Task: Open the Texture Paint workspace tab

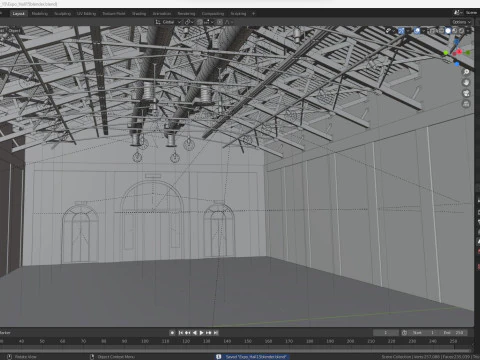Action: pyautogui.click(x=114, y=14)
